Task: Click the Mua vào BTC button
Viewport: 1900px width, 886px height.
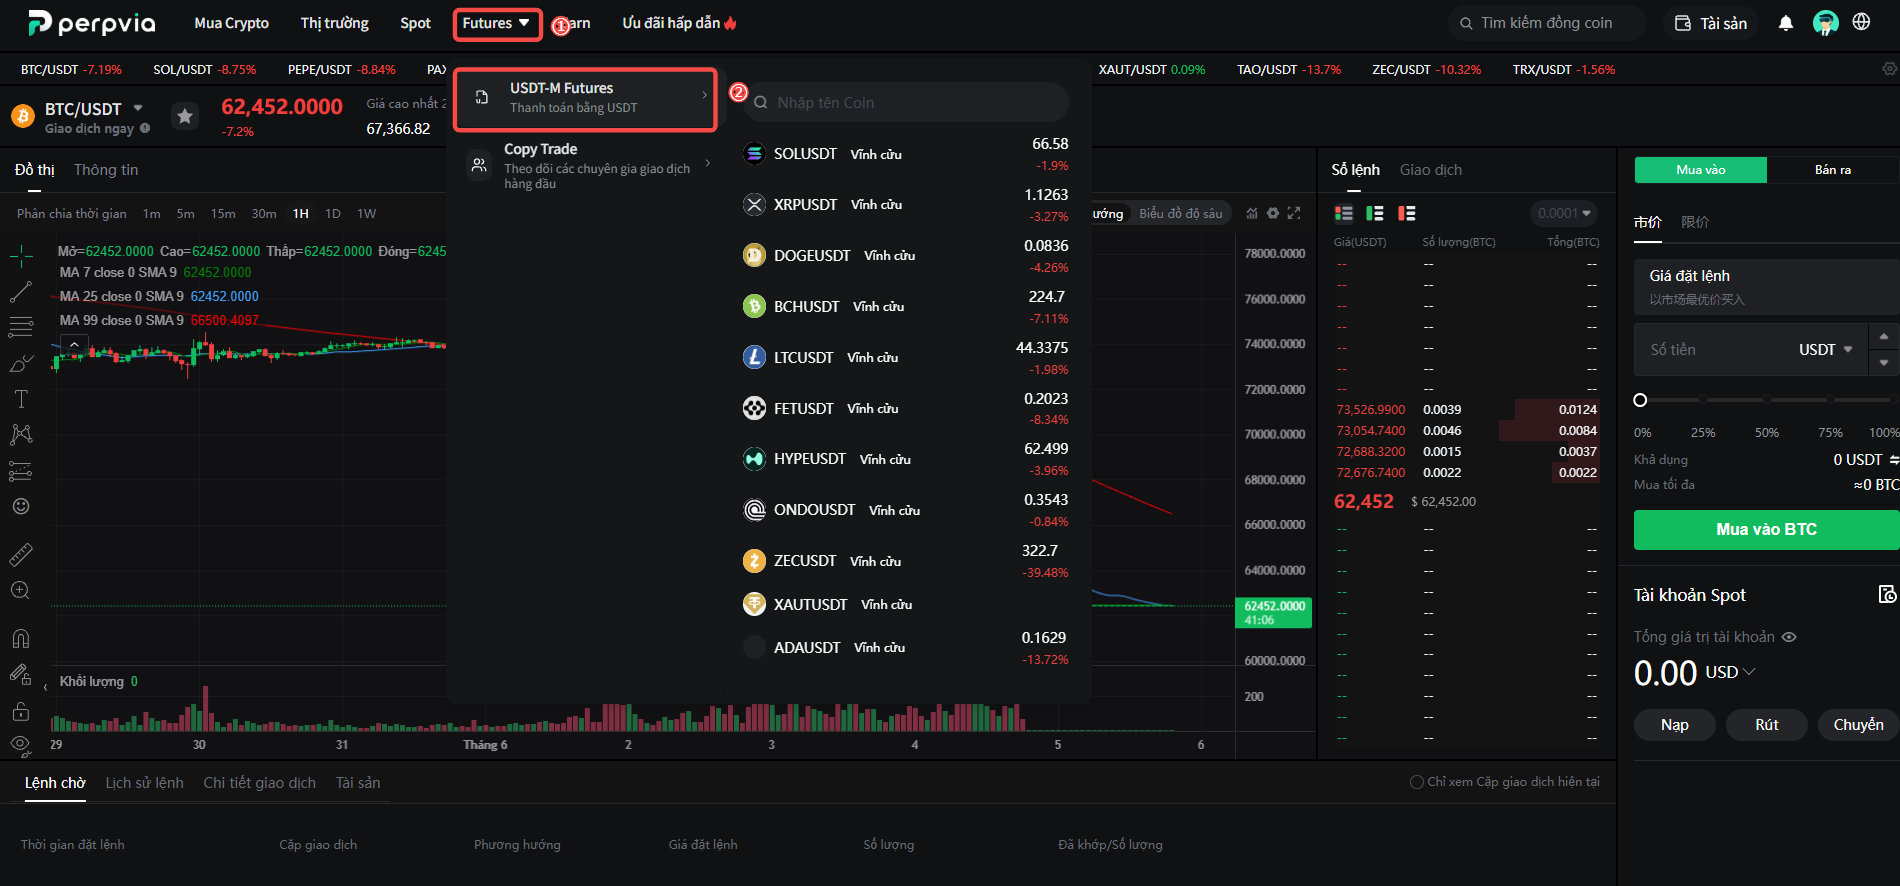Action: point(1767,530)
